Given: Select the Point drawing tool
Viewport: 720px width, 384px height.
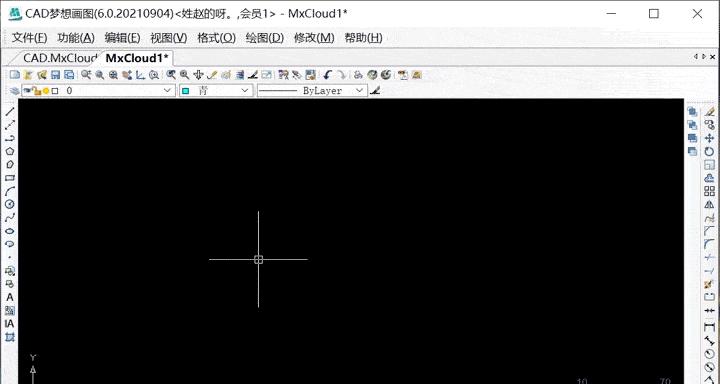Looking at the screenshot, I should pos(10,257).
